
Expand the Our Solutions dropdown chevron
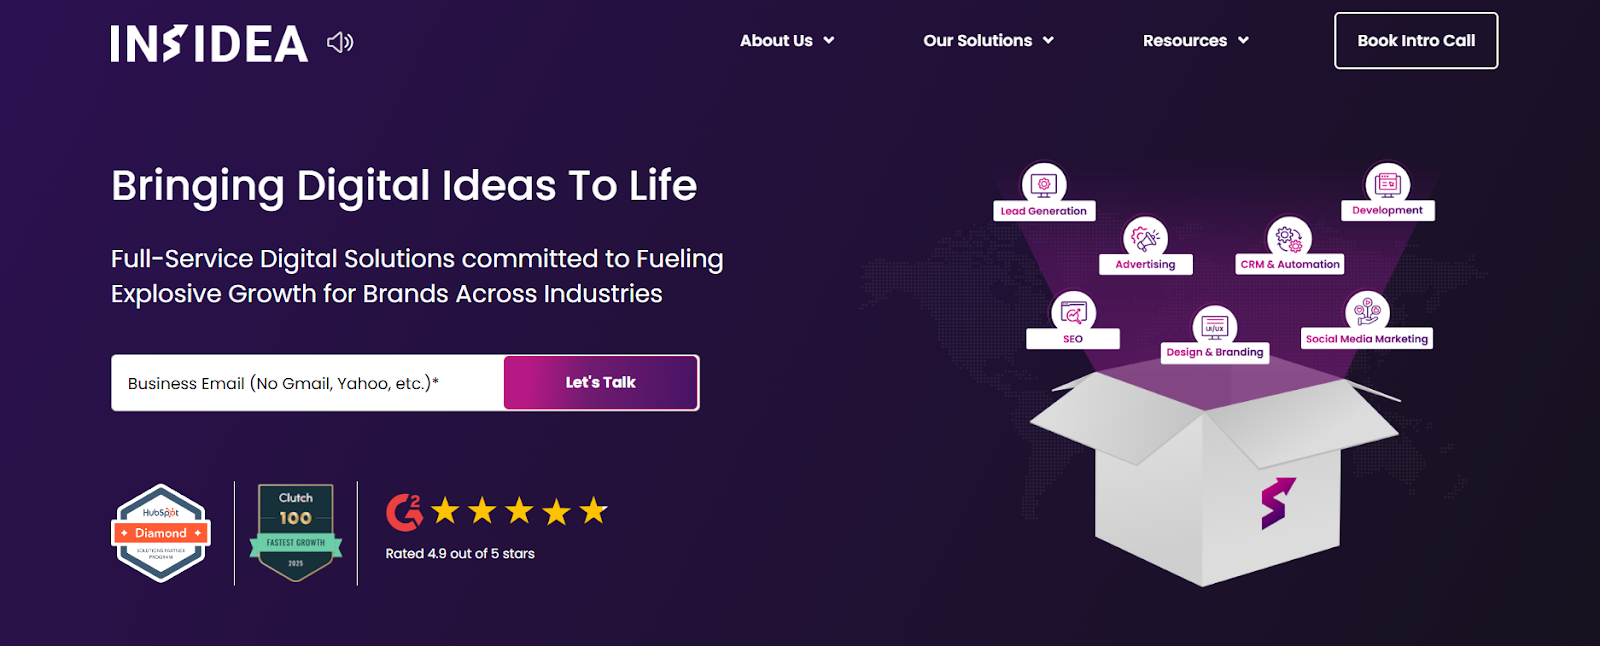(x=1048, y=41)
